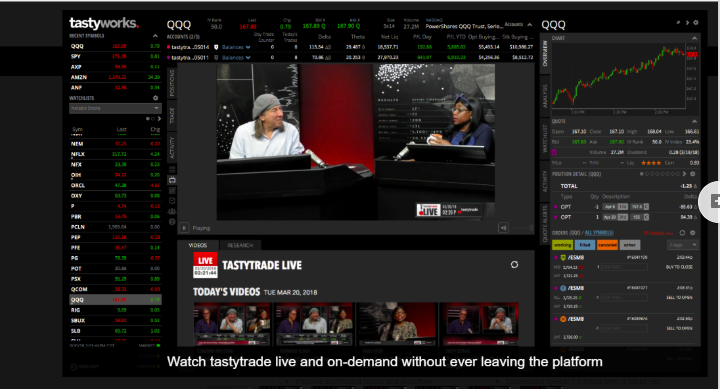Switch to the Research tab
Image resolution: width=720 pixels, height=389 pixels.
click(x=240, y=245)
